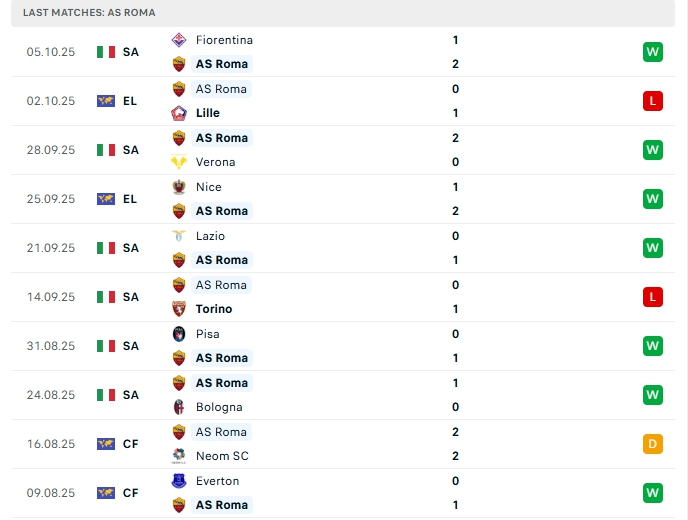Open the Verona team link

pyautogui.click(x=216, y=162)
